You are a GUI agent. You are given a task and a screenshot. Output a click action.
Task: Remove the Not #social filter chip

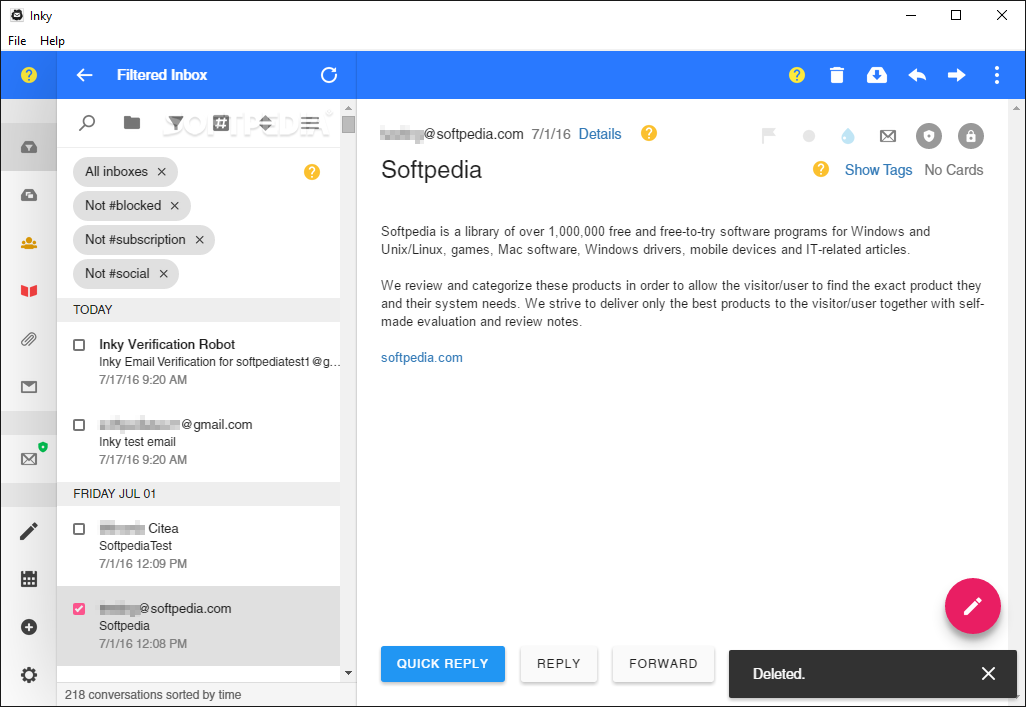click(x=164, y=274)
